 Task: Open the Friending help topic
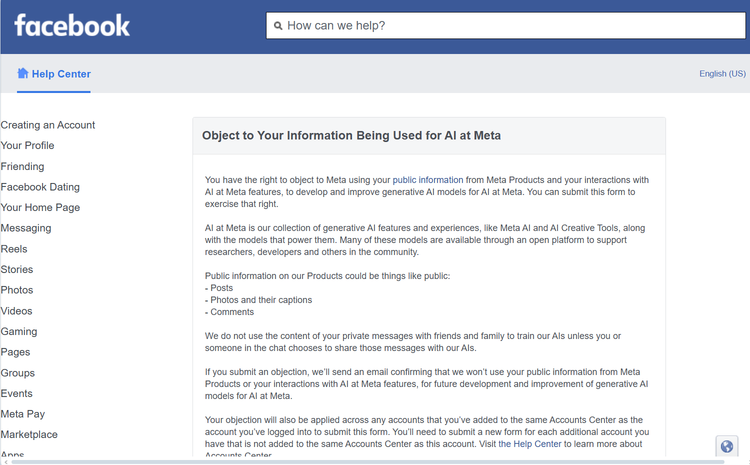[x=22, y=166]
